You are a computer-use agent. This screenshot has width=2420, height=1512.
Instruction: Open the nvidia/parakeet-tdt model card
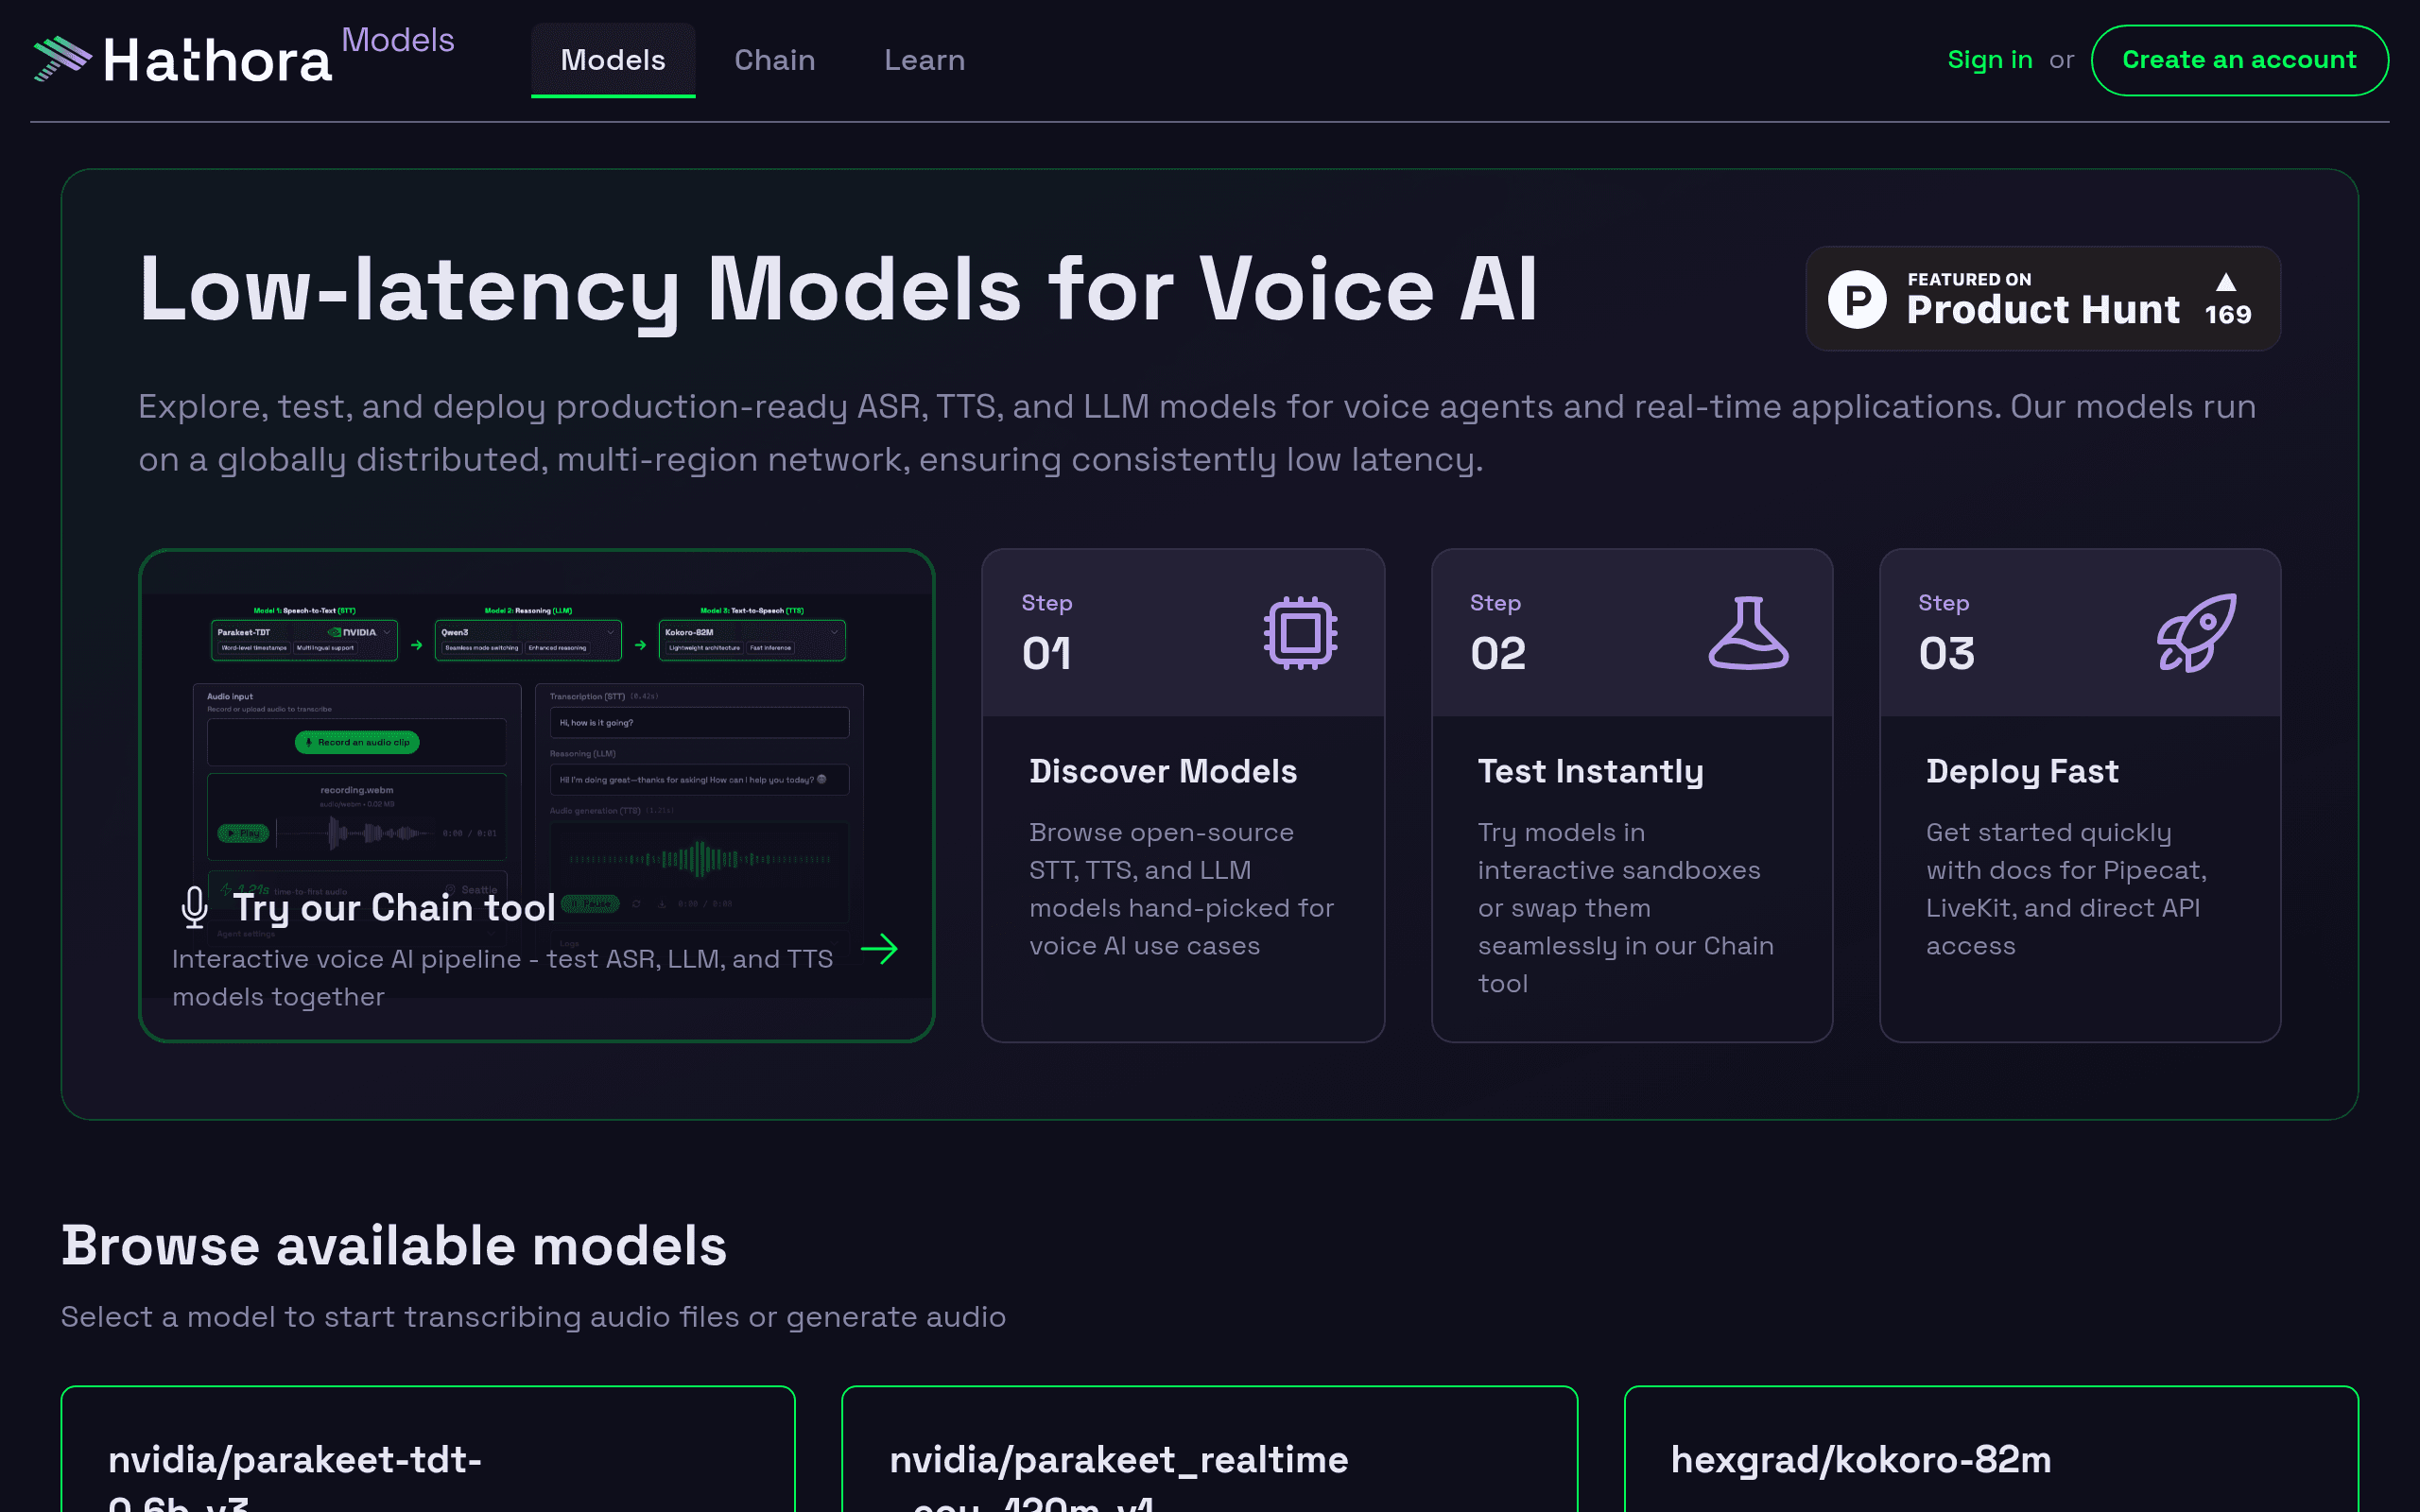point(428,1449)
